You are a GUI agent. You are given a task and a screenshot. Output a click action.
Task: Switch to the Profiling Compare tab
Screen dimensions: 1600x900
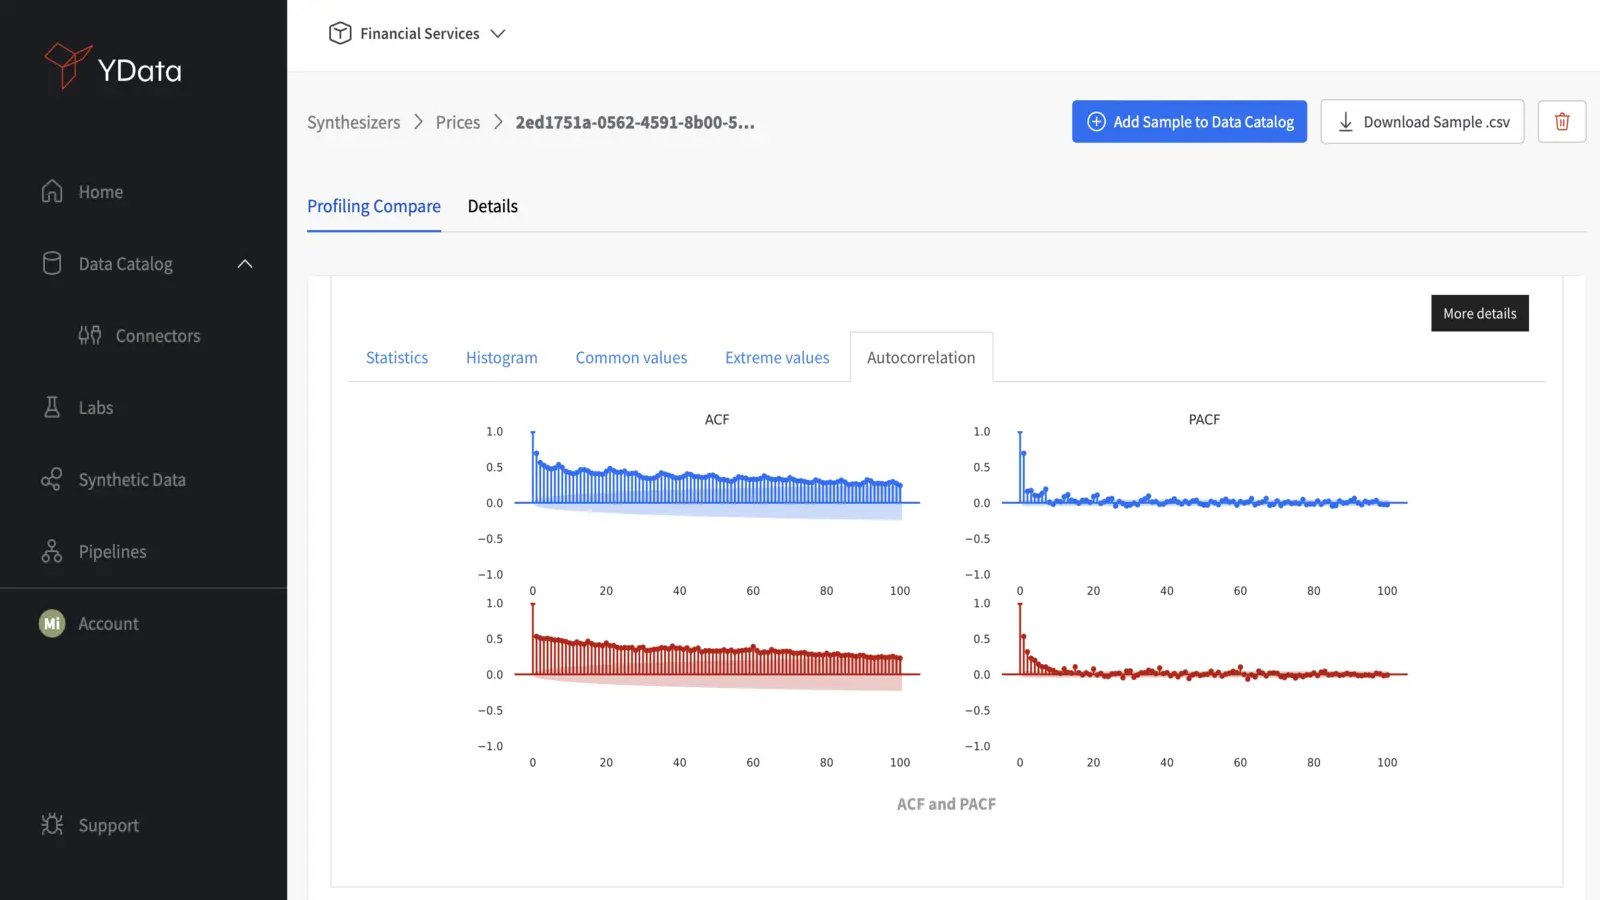[374, 206]
